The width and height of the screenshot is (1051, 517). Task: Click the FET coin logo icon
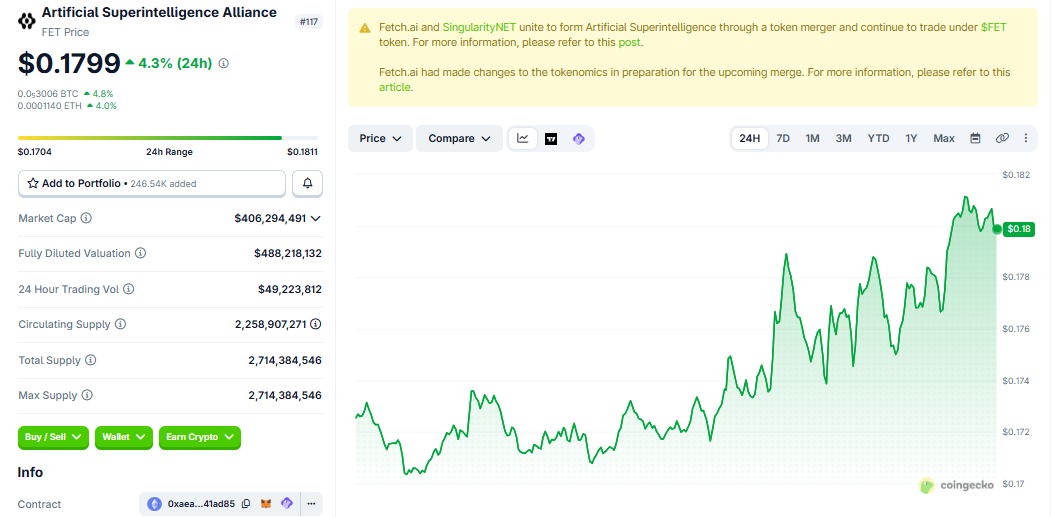coord(27,21)
